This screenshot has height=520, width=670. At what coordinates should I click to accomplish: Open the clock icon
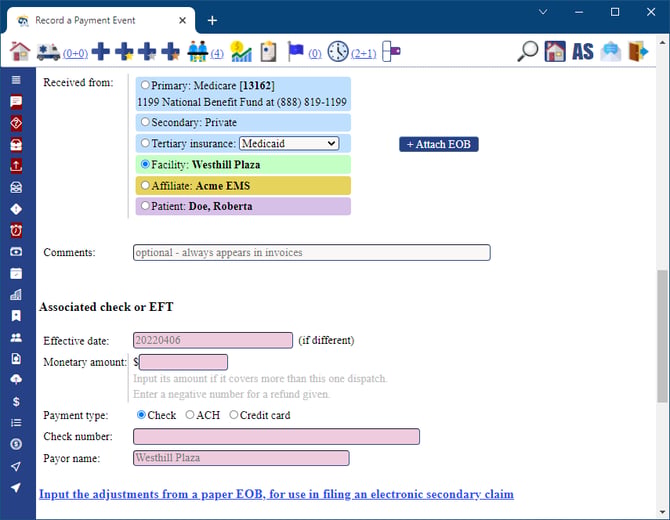[x=338, y=52]
